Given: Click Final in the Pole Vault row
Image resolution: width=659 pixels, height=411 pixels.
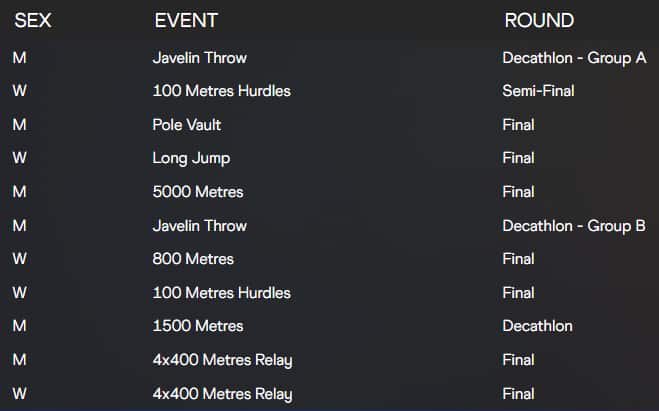Looking at the screenshot, I should pos(518,125).
